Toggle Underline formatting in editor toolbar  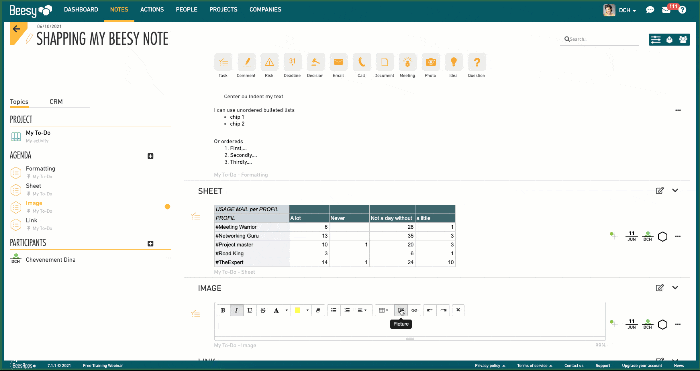[250, 310]
